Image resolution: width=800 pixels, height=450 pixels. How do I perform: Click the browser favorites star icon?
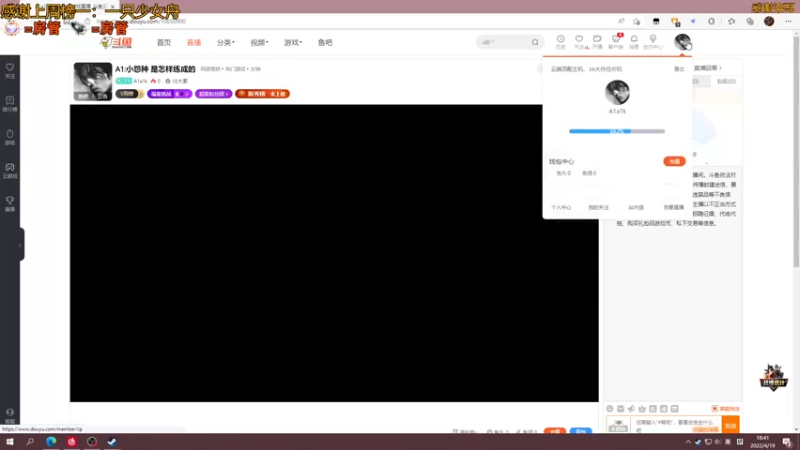pos(731,21)
